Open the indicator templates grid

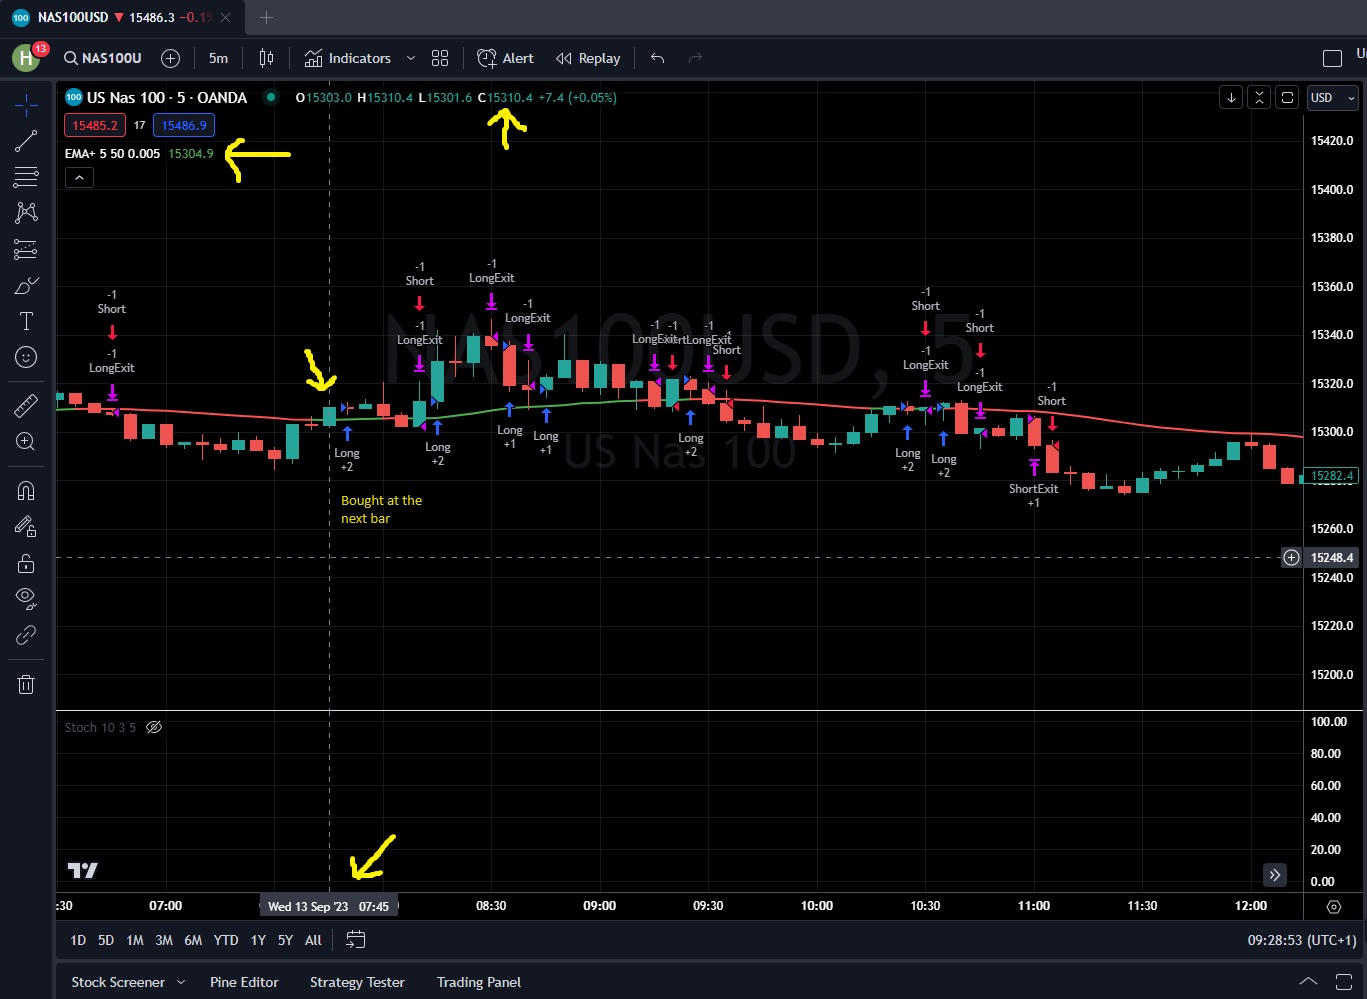point(440,58)
